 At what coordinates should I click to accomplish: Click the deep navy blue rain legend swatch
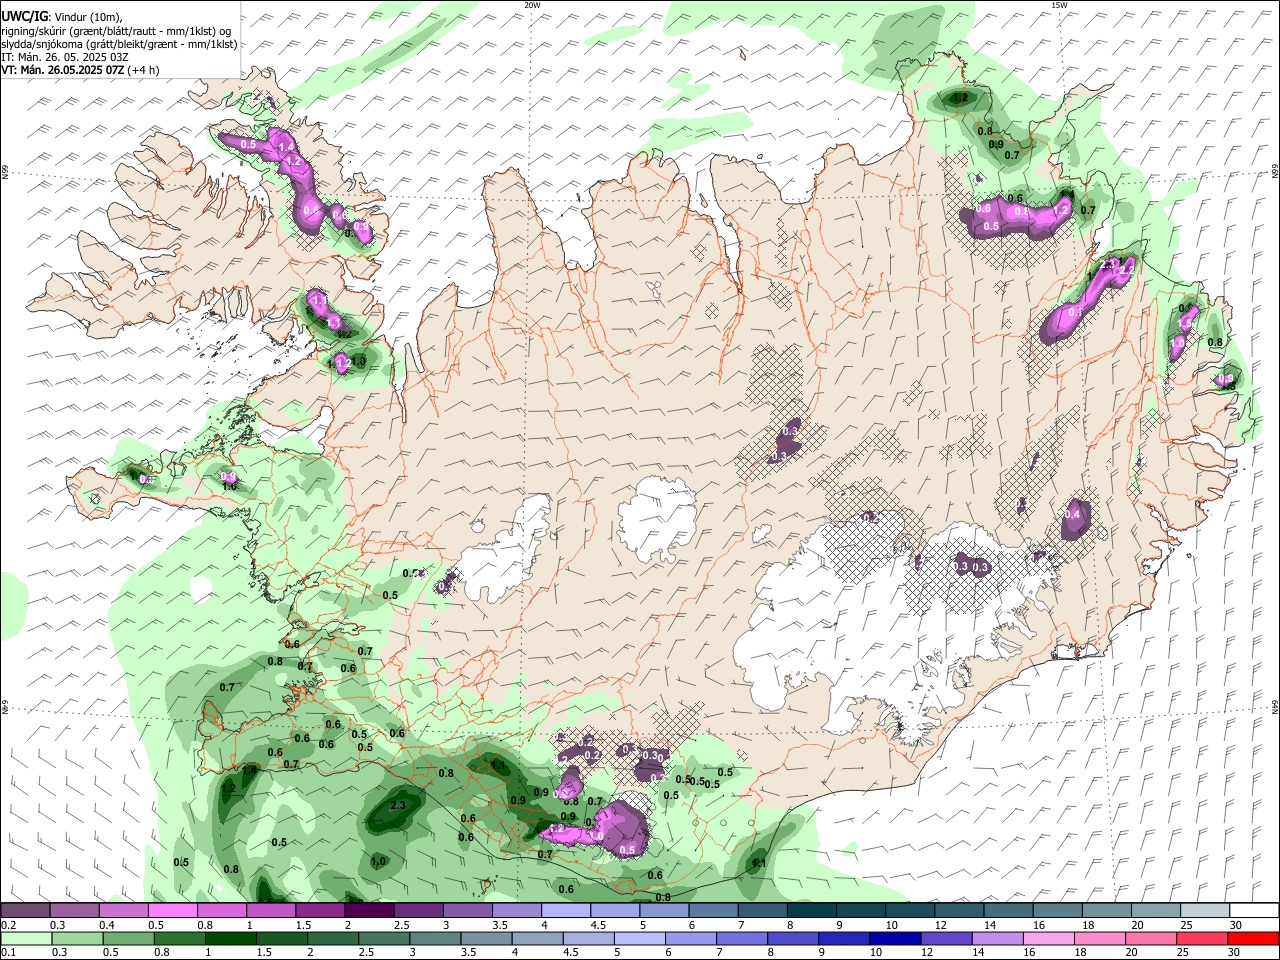pyautogui.click(x=895, y=938)
